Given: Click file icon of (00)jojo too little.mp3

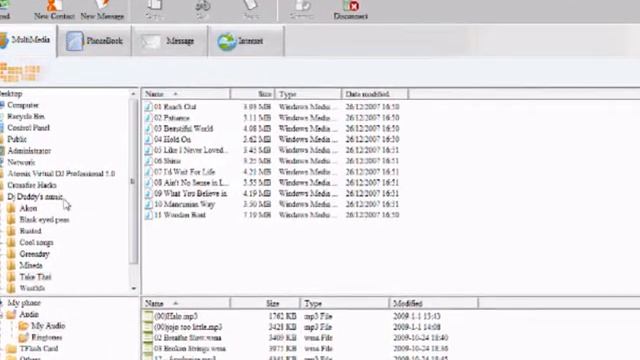Looking at the screenshot, I should click(x=148, y=327).
